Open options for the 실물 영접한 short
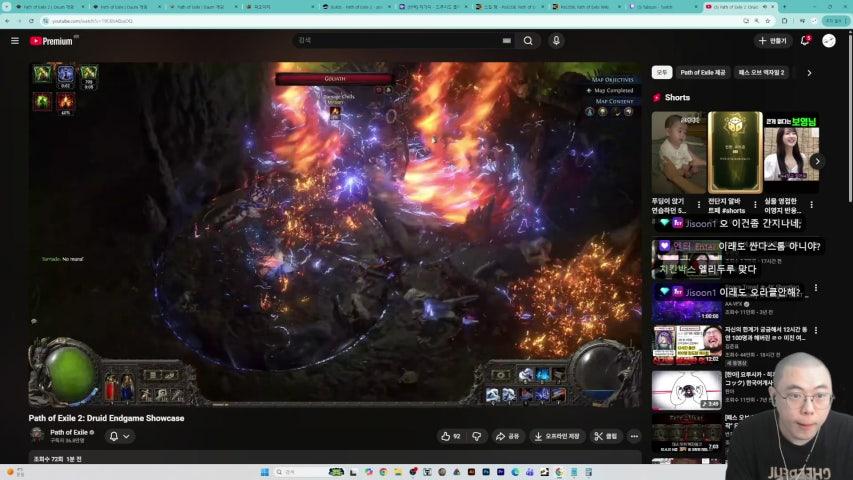Screen dimensions: 853x480 pos(811,205)
